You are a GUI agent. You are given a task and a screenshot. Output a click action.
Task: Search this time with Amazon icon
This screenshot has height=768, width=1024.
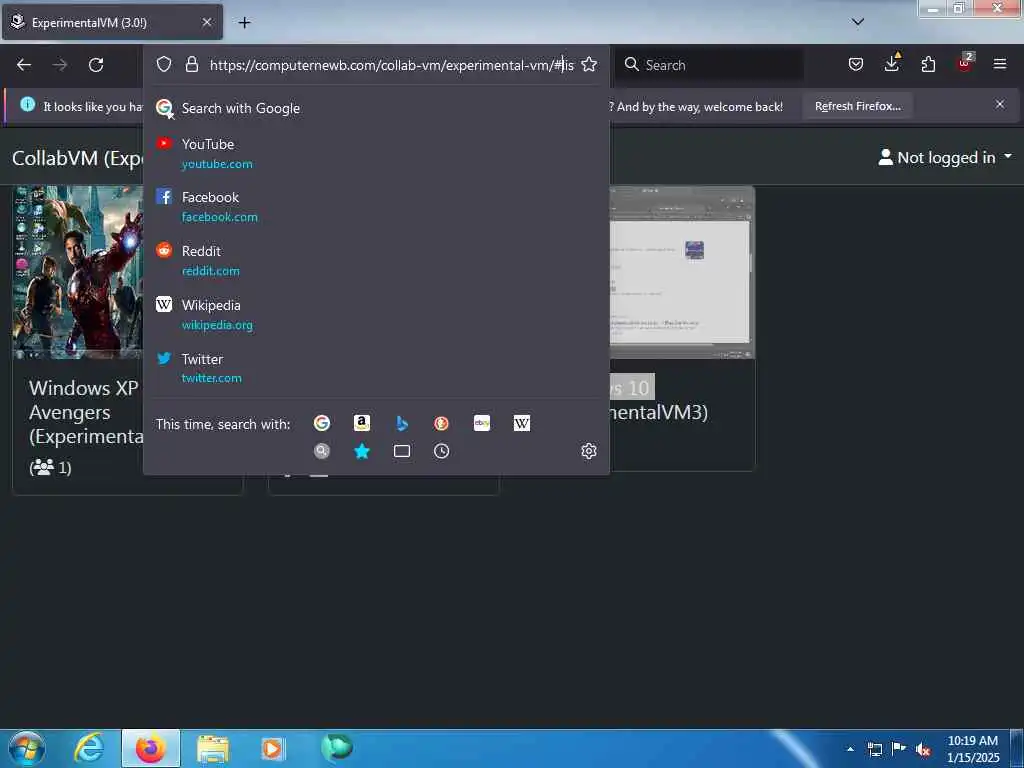(x=362, y=423)
